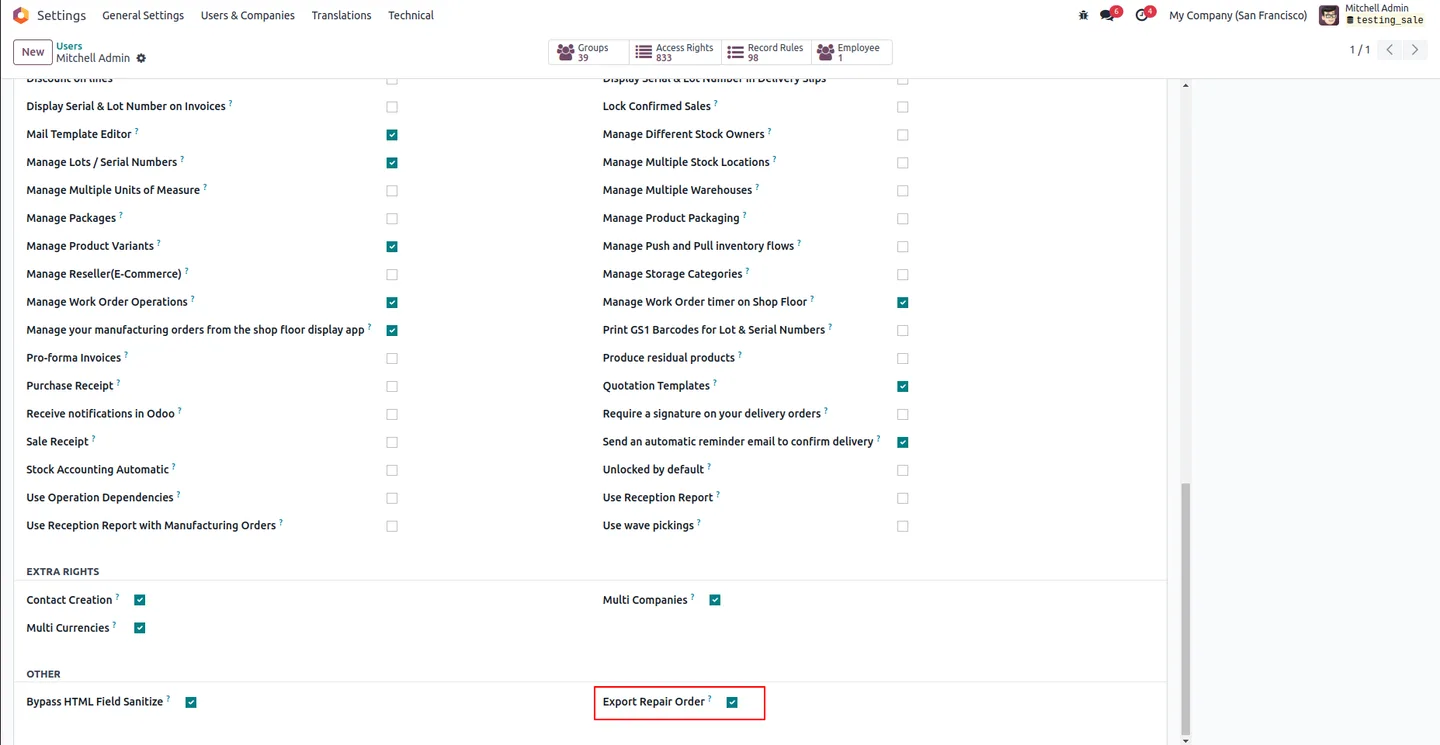Show help tooltip for Manage Packages
Viewport: 1440px width, 745px height.
click(121, 215)
